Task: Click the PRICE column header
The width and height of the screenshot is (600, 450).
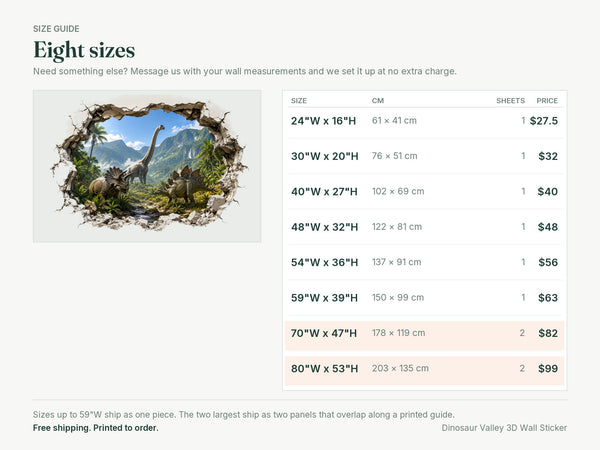Action: click(547, 101)
